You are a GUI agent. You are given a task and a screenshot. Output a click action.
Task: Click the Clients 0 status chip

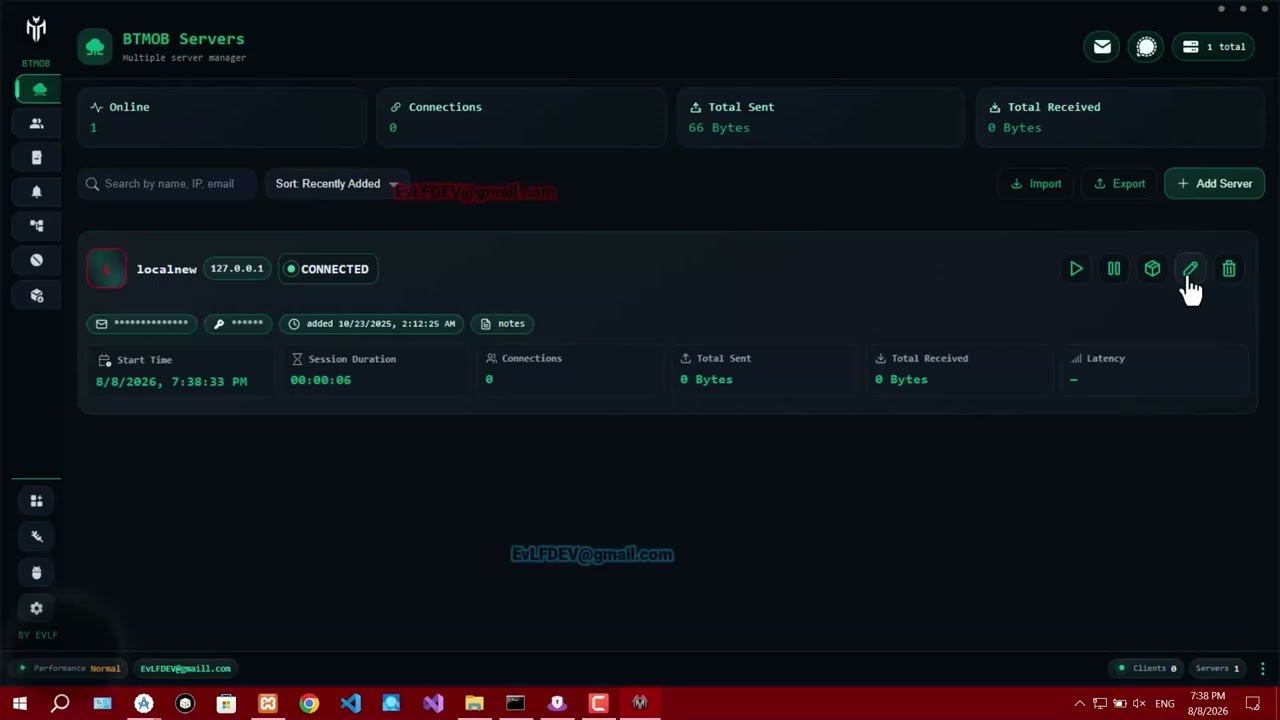[1147, 668]
